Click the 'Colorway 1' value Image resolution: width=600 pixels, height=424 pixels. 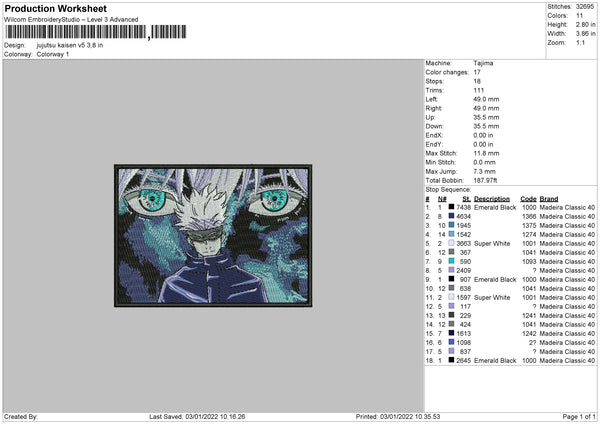tap(53, 54)
